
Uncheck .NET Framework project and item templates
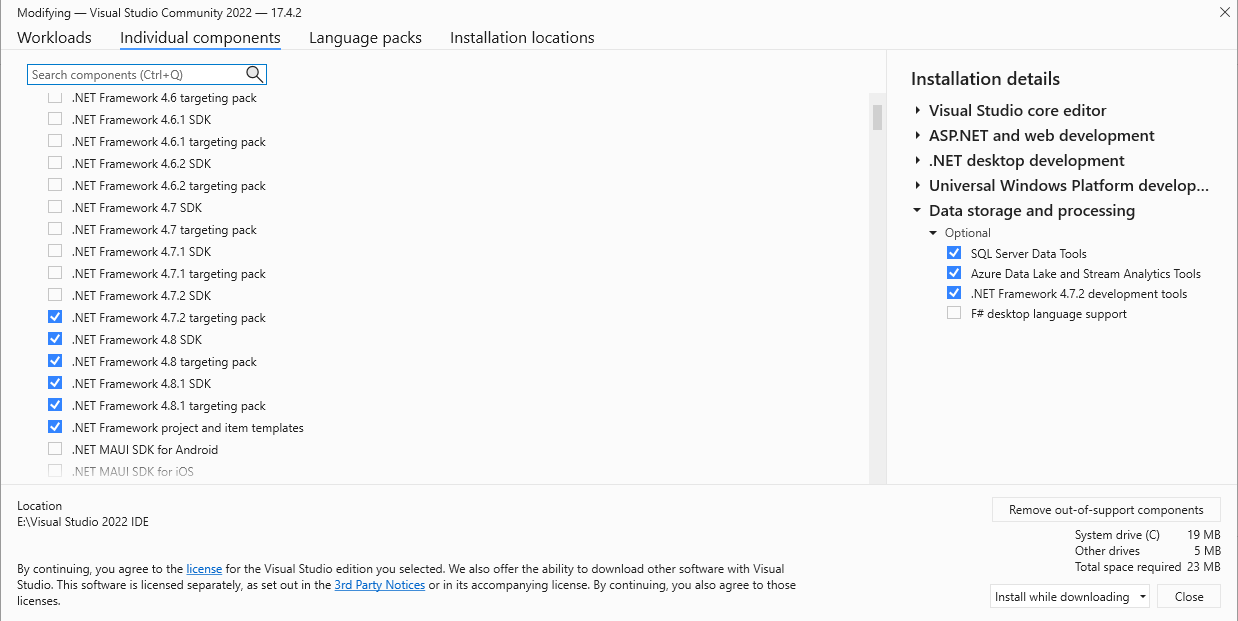coord(55,427)
